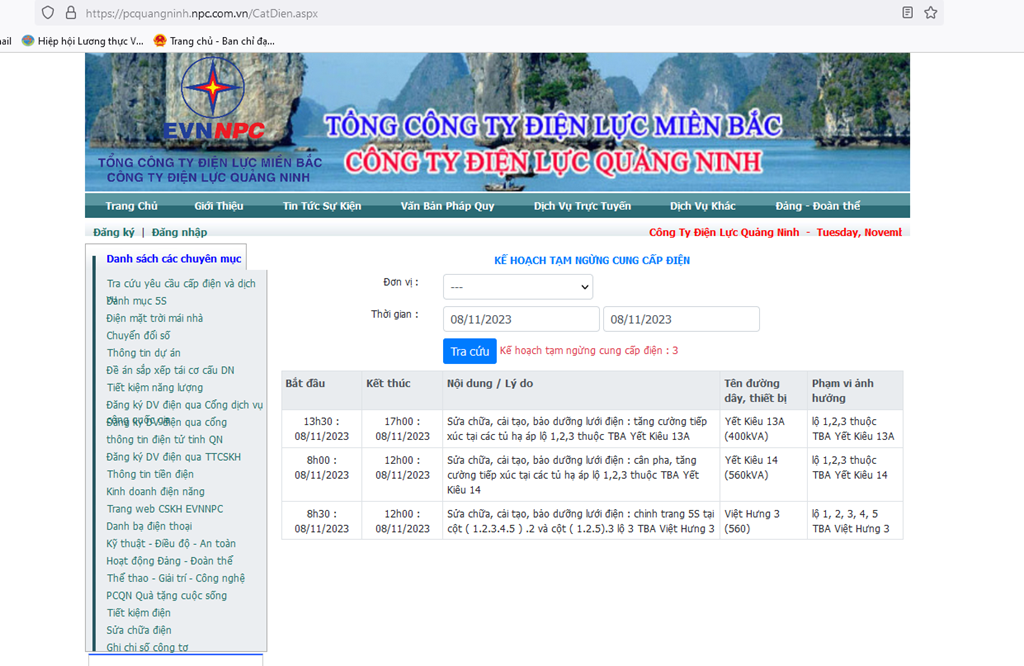Open Giới Thiệu menu
1024x666 pixels.
click(219, 206)
